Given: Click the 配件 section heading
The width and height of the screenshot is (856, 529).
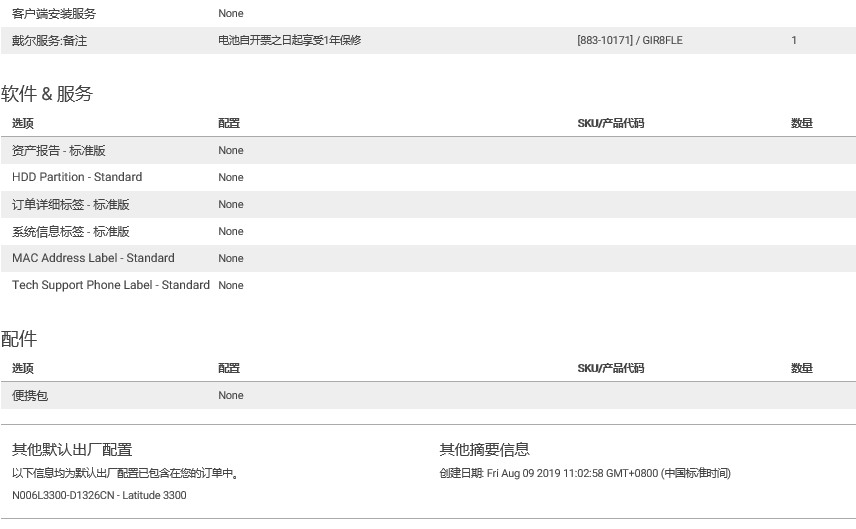Looking at the screenshot, I should pos(19,339).
